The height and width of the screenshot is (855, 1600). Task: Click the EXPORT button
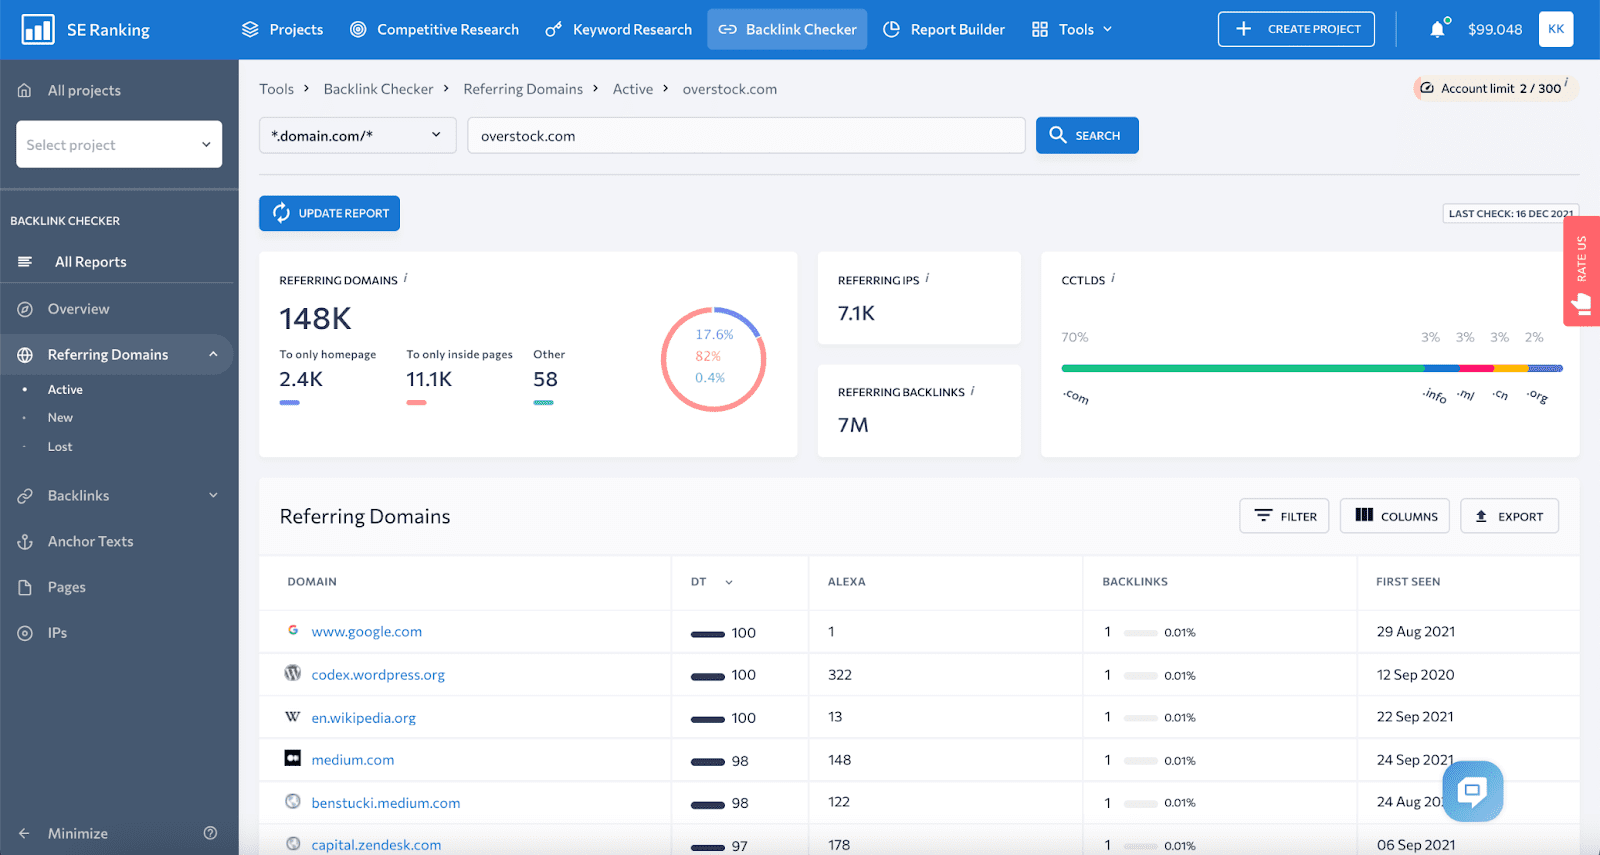(1509, 516)
